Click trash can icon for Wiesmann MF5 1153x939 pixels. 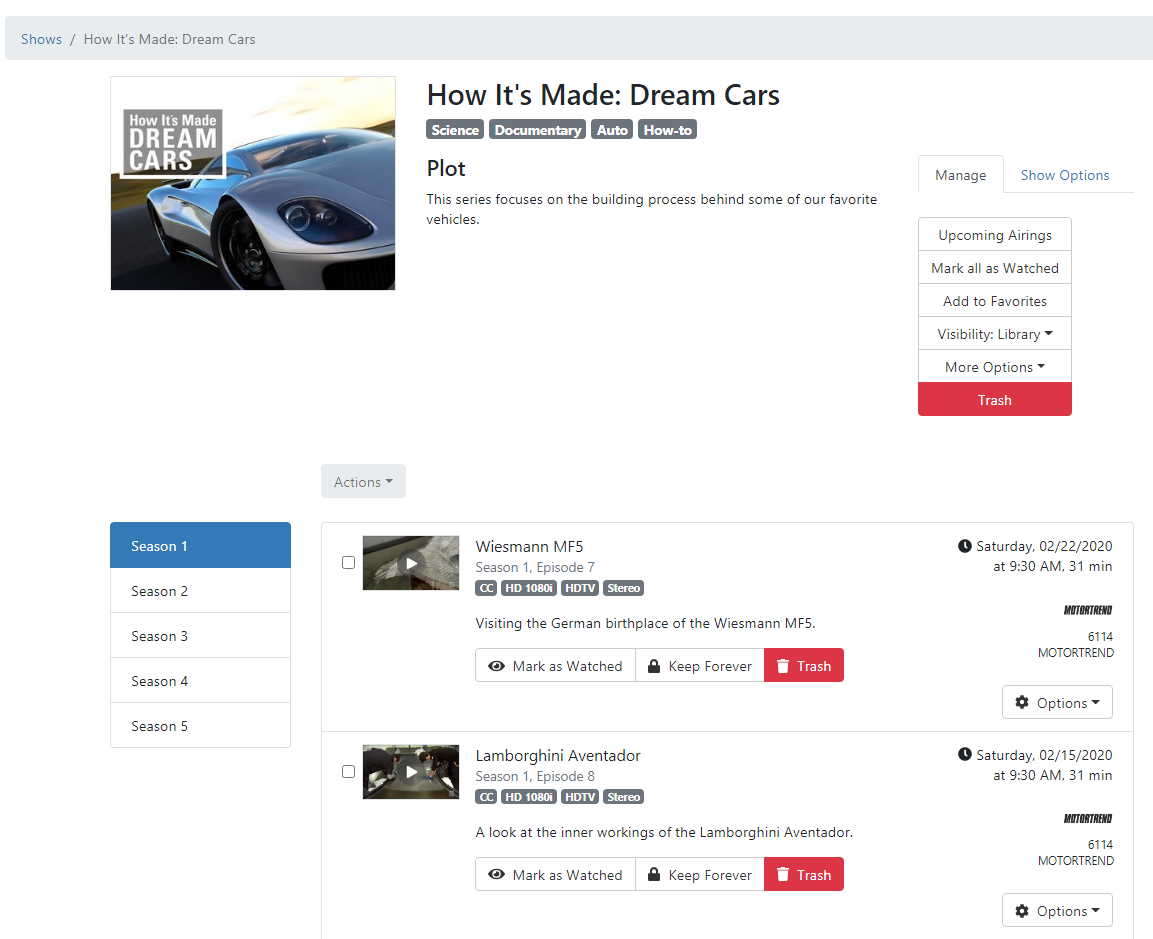[783, 666]
